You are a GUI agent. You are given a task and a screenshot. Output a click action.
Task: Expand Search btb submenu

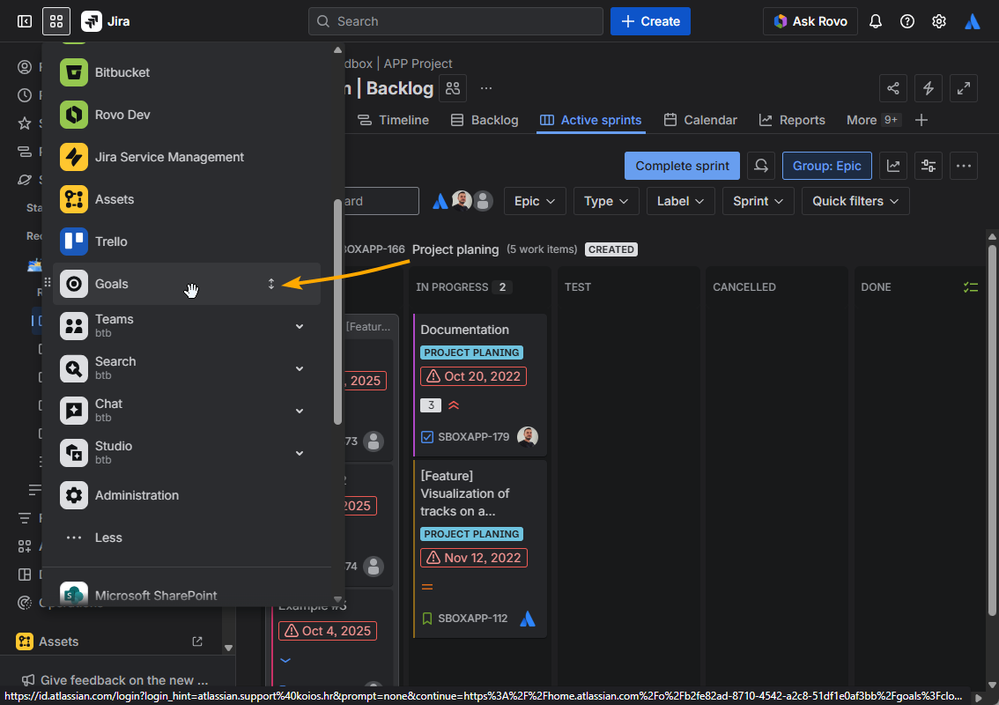[x=299, y=369]
